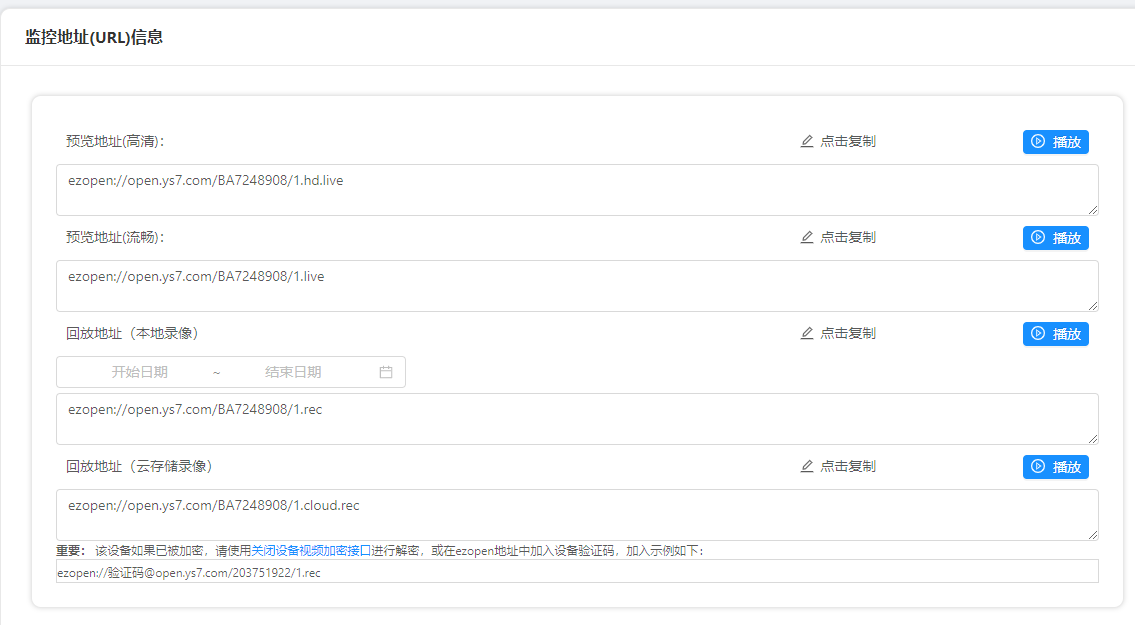Screen dimensions: 1135x625
Task: Copy the 回放地址（云存储录像） address
Action: pyautogui.click(x=838, y=467)
